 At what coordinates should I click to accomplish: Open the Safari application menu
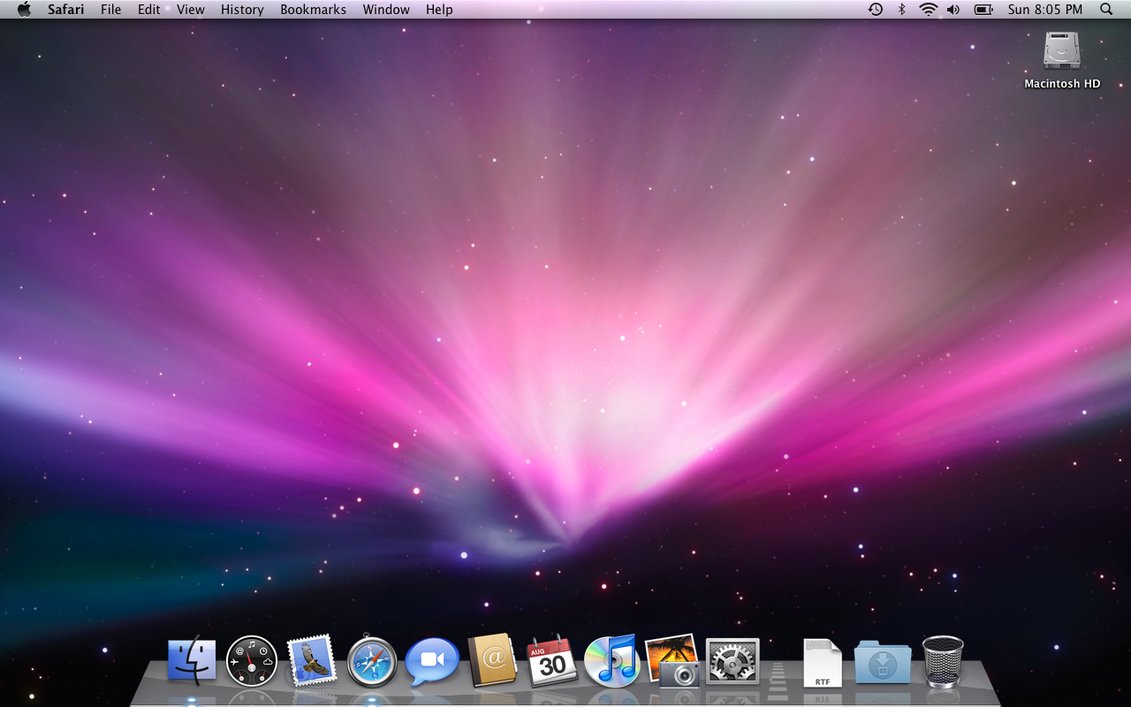[x=66, y=9]
